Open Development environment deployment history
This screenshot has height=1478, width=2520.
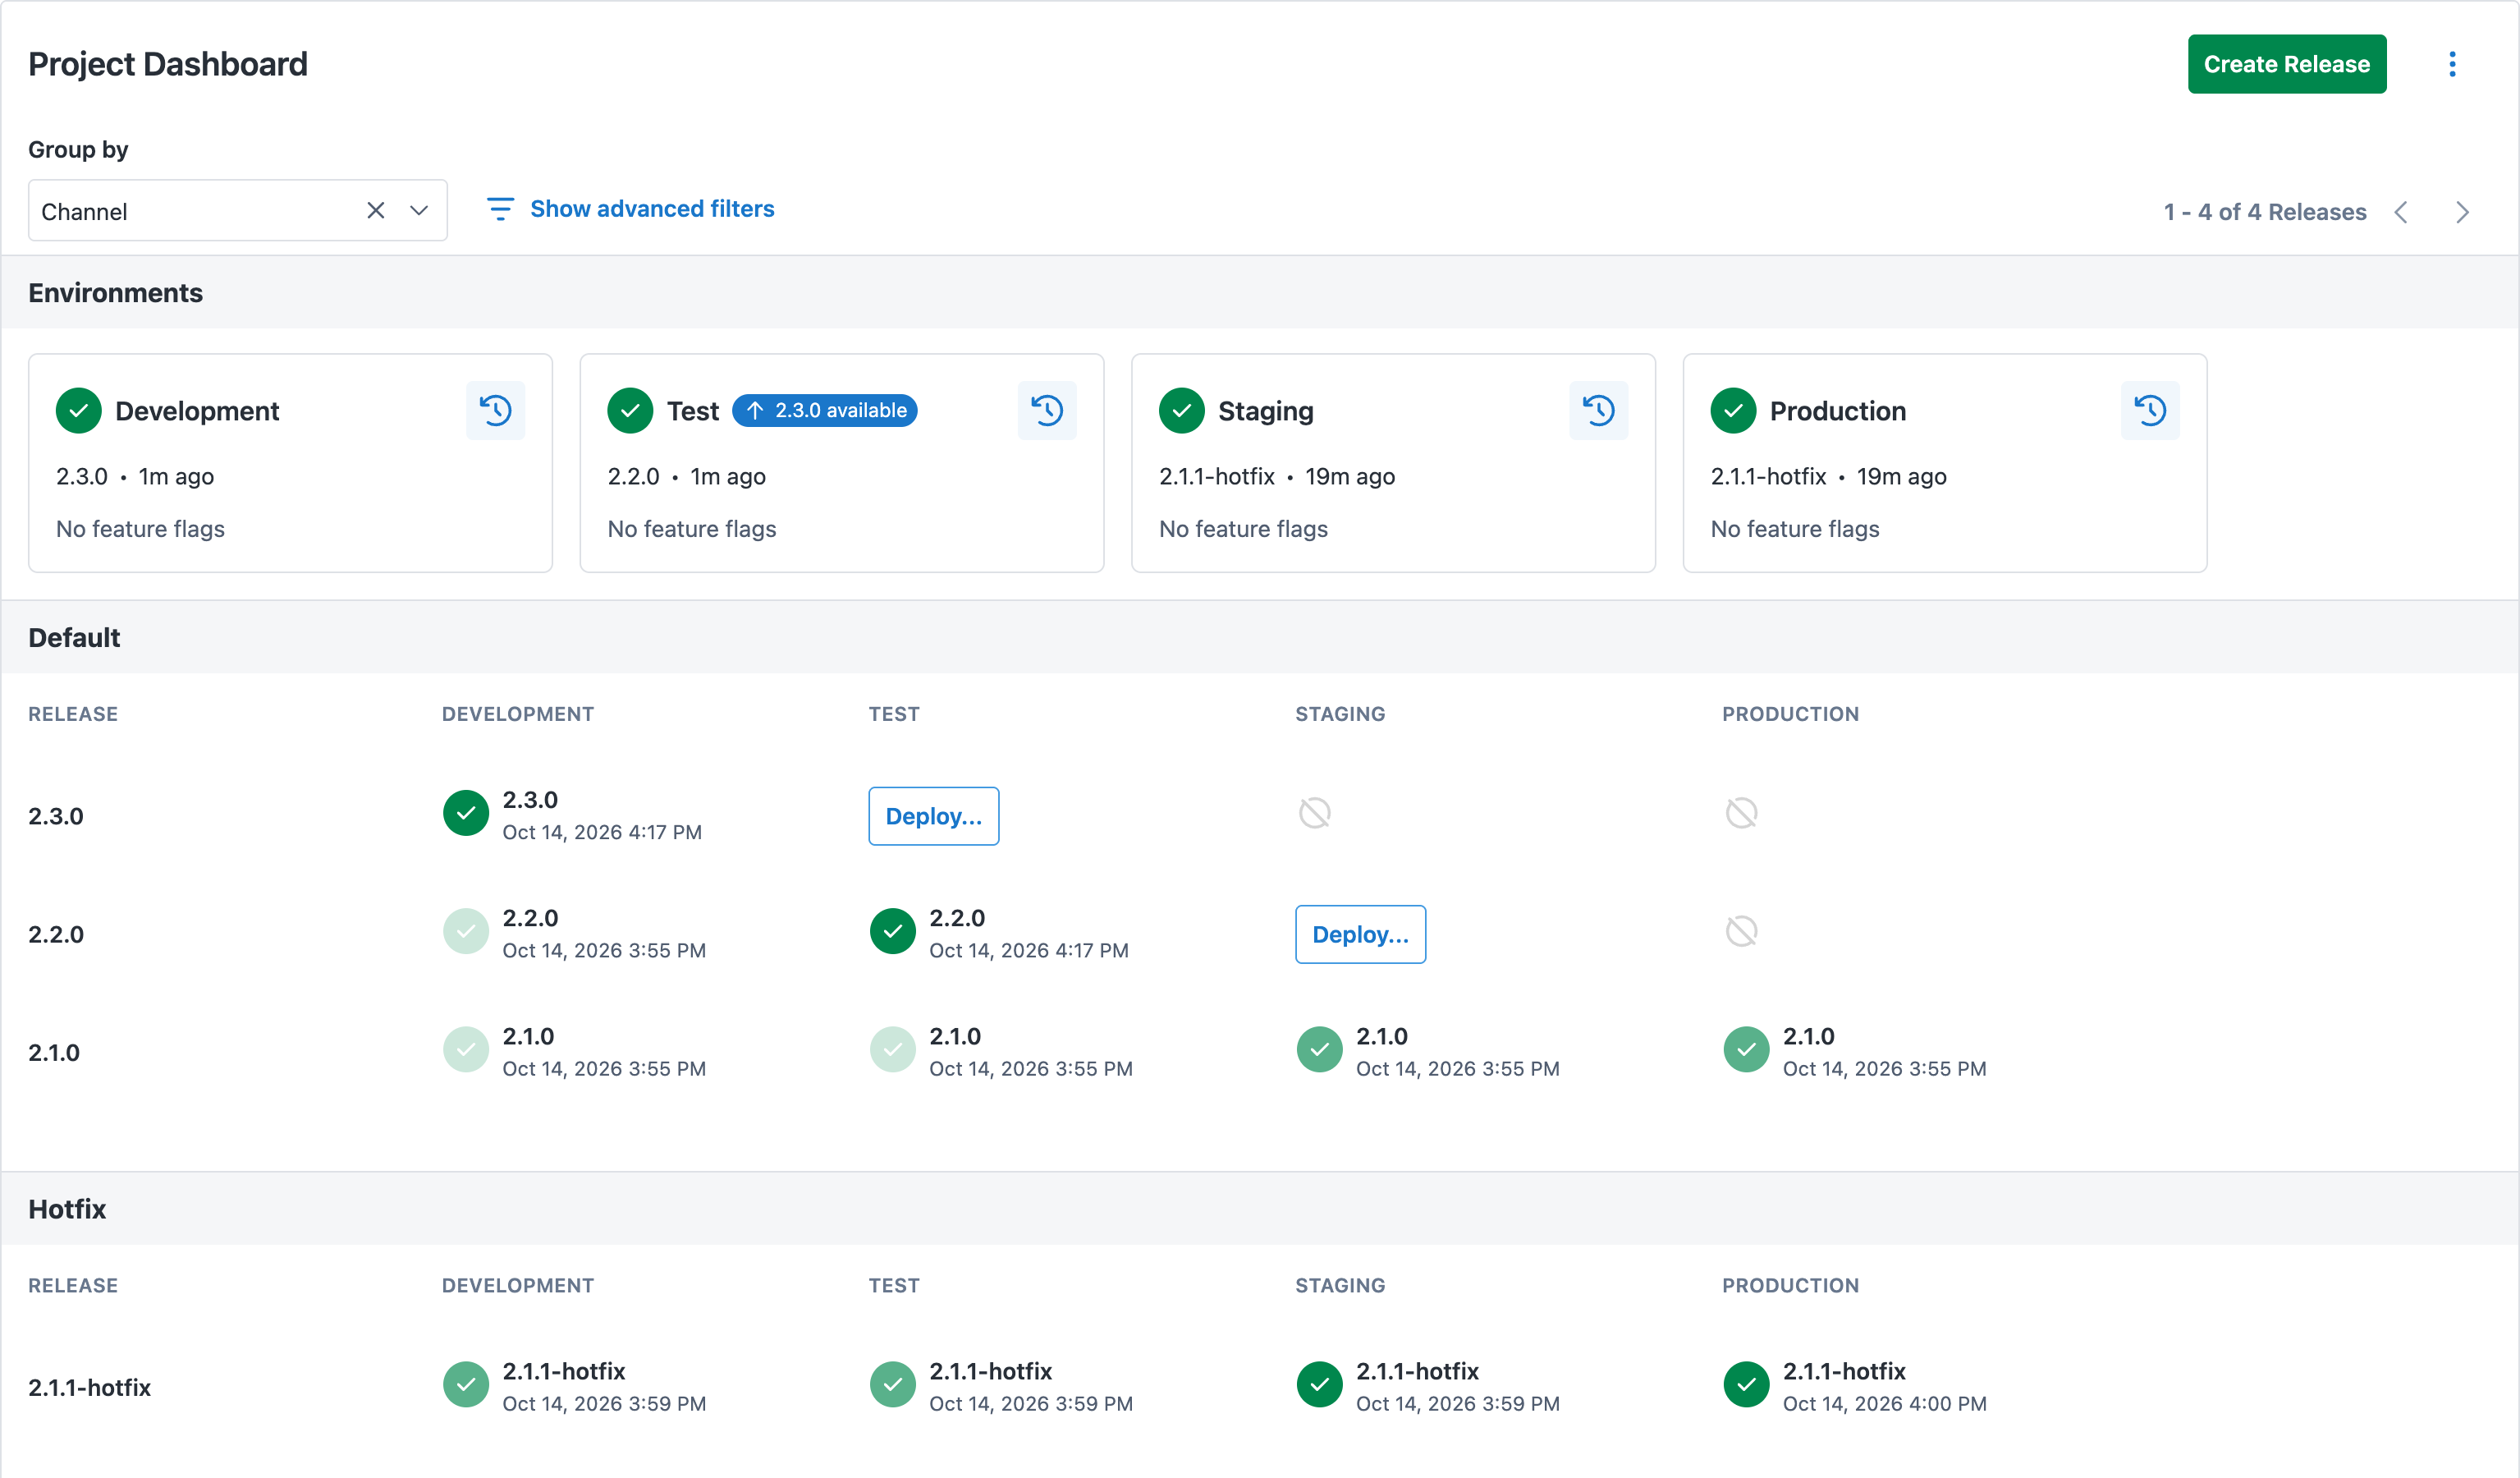pyautogui.click(x=496, y=410)
